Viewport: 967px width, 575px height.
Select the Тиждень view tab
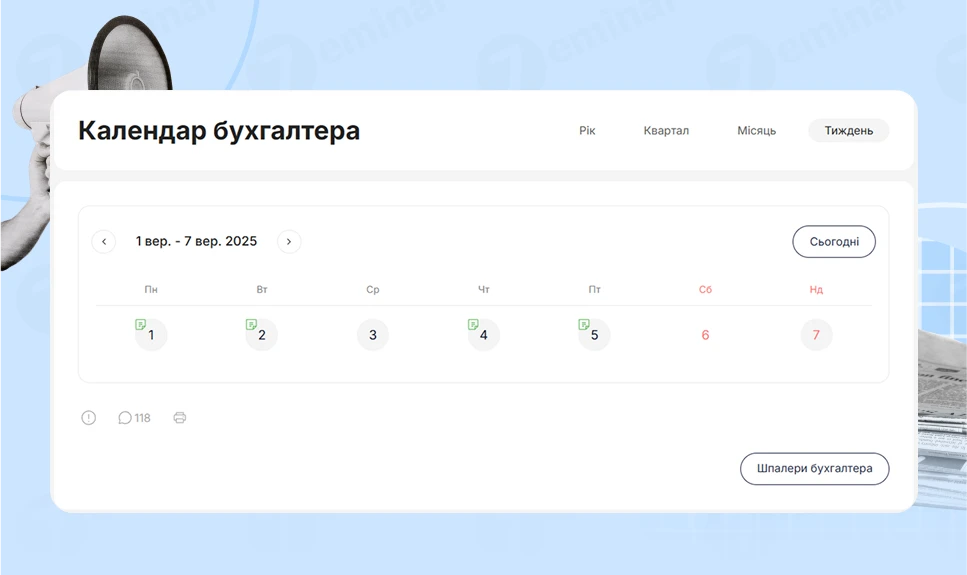coord(849,130)
